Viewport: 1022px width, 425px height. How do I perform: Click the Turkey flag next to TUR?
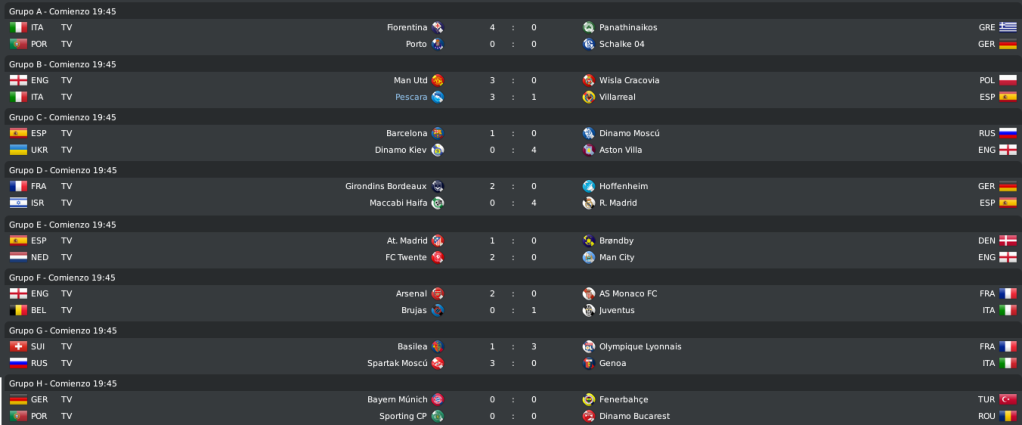1008,399
